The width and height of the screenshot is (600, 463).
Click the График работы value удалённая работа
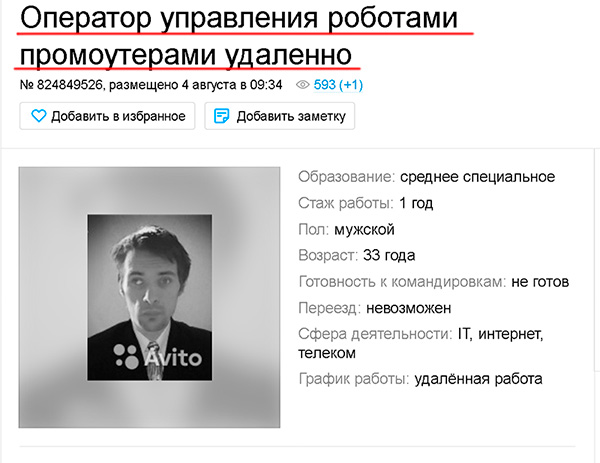478,379
